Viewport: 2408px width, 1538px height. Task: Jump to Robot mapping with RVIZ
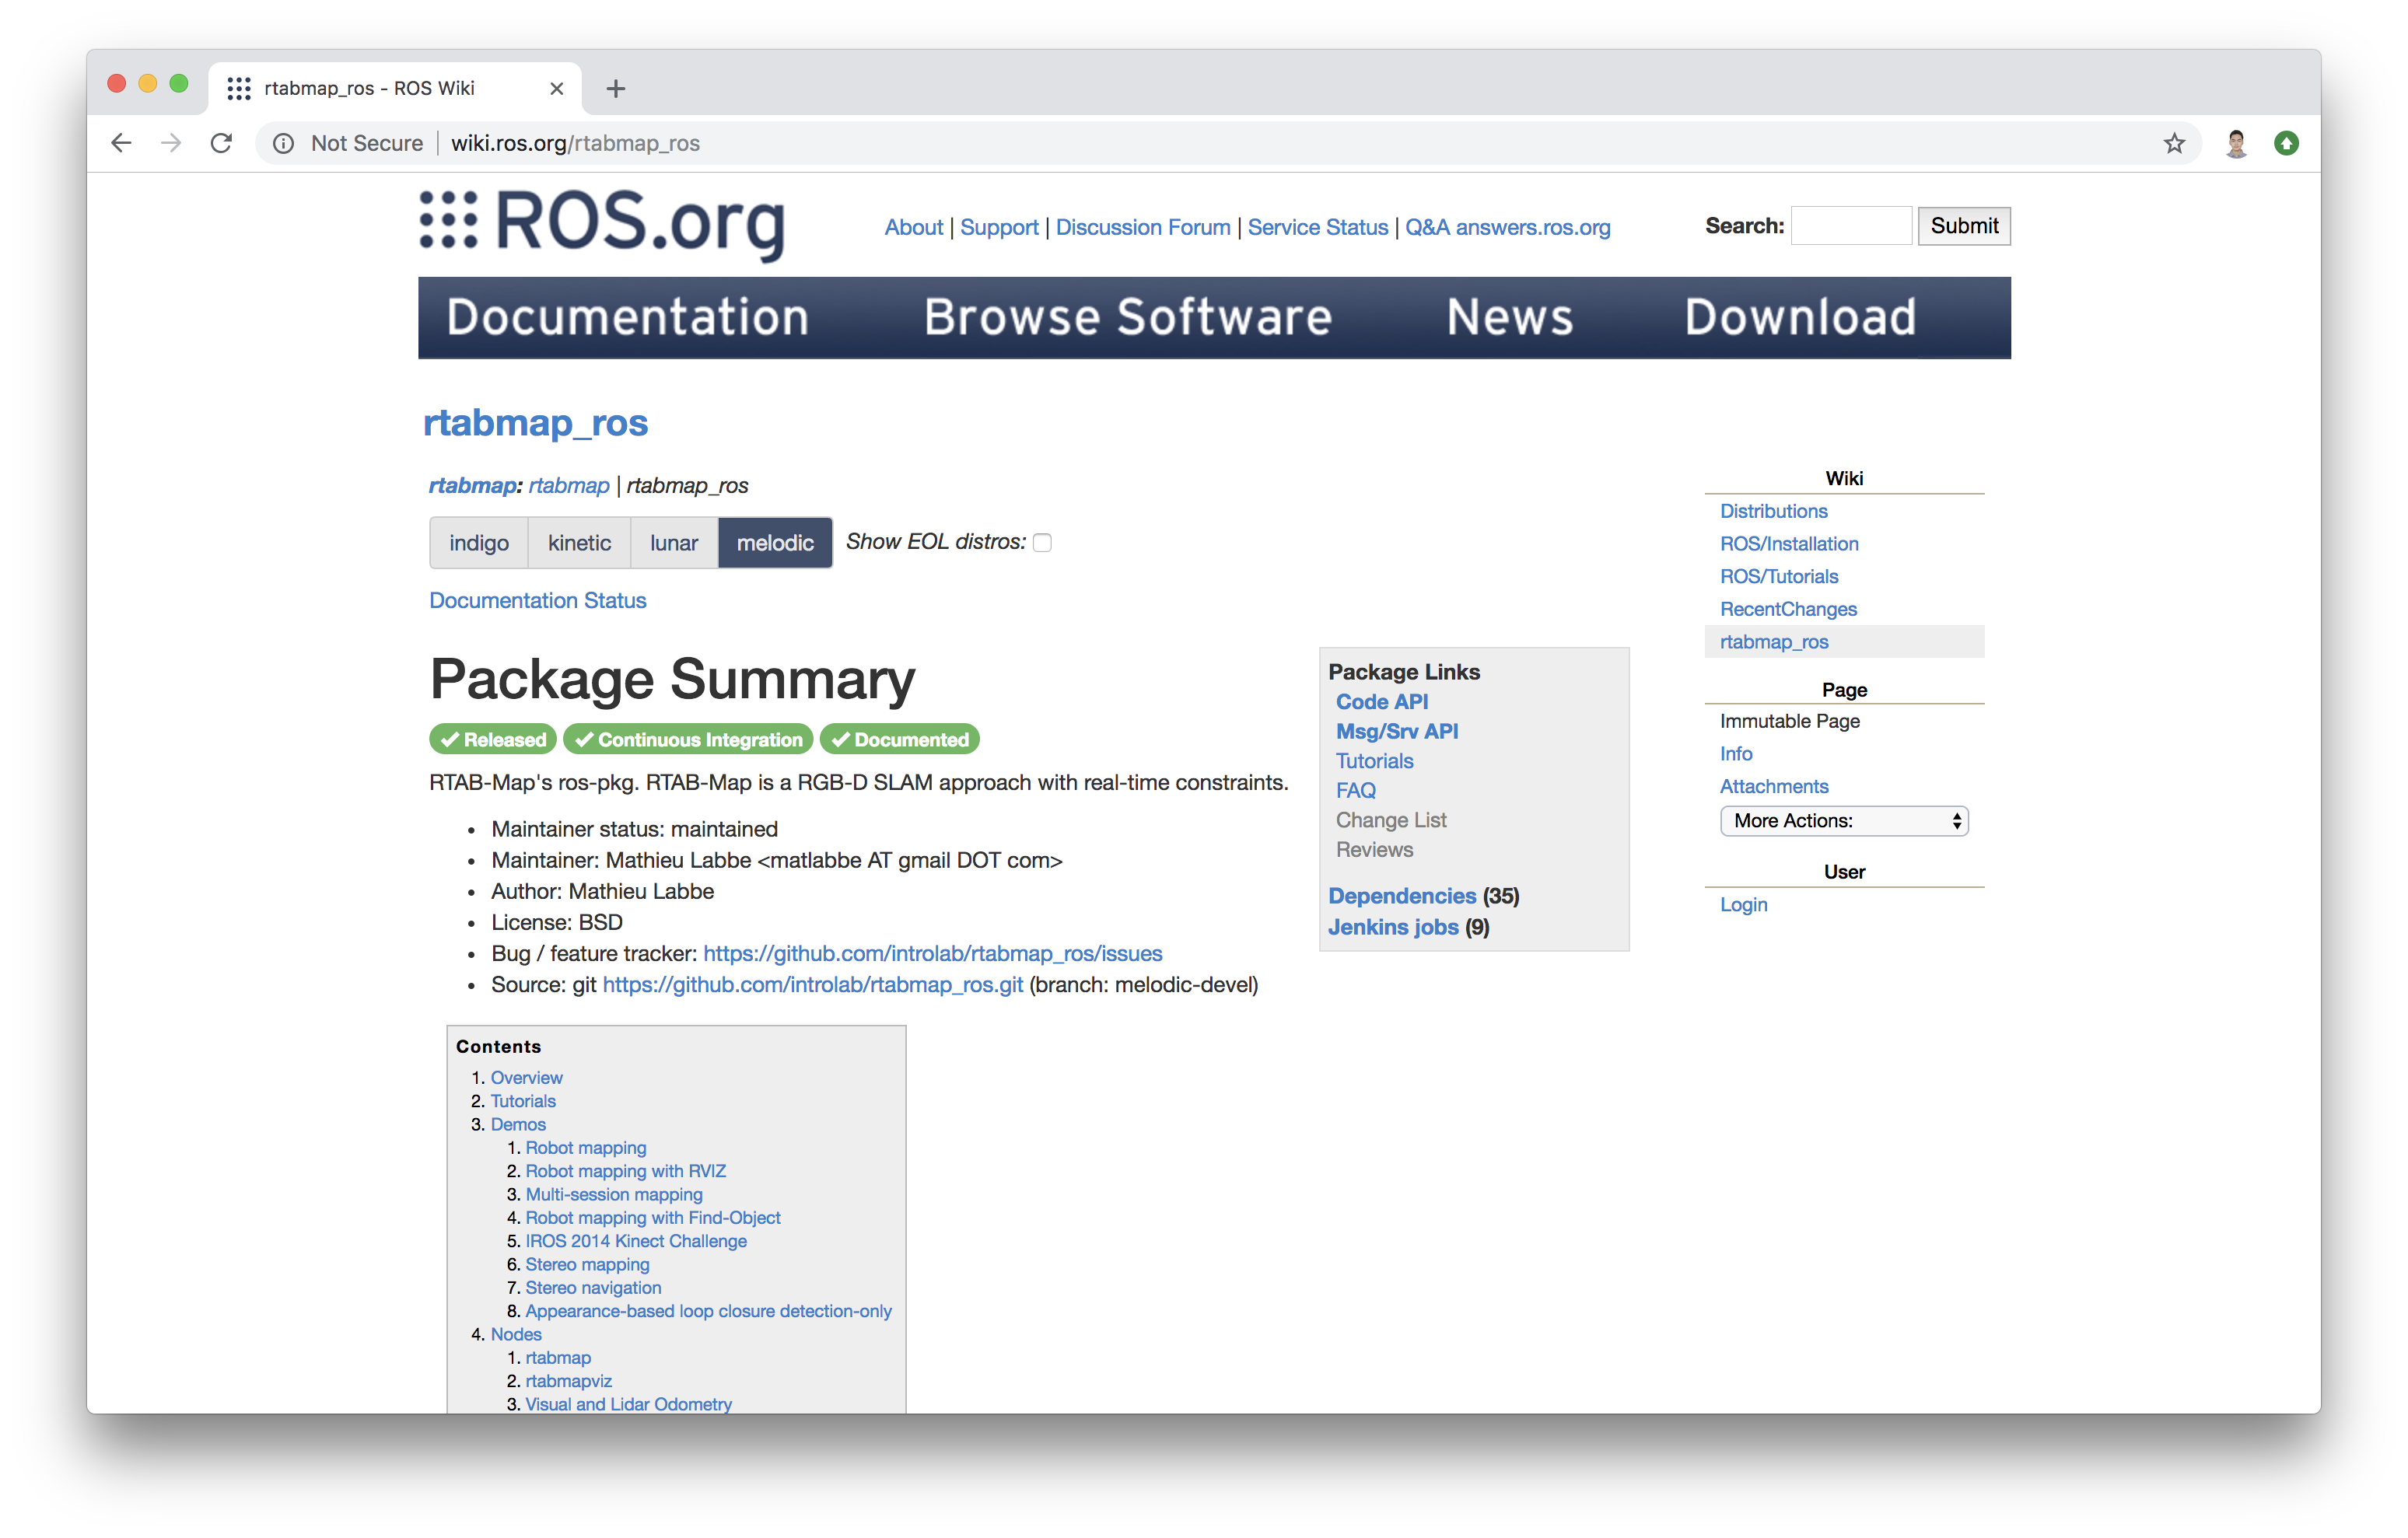pyautogui.click(x=626, y=1171)
